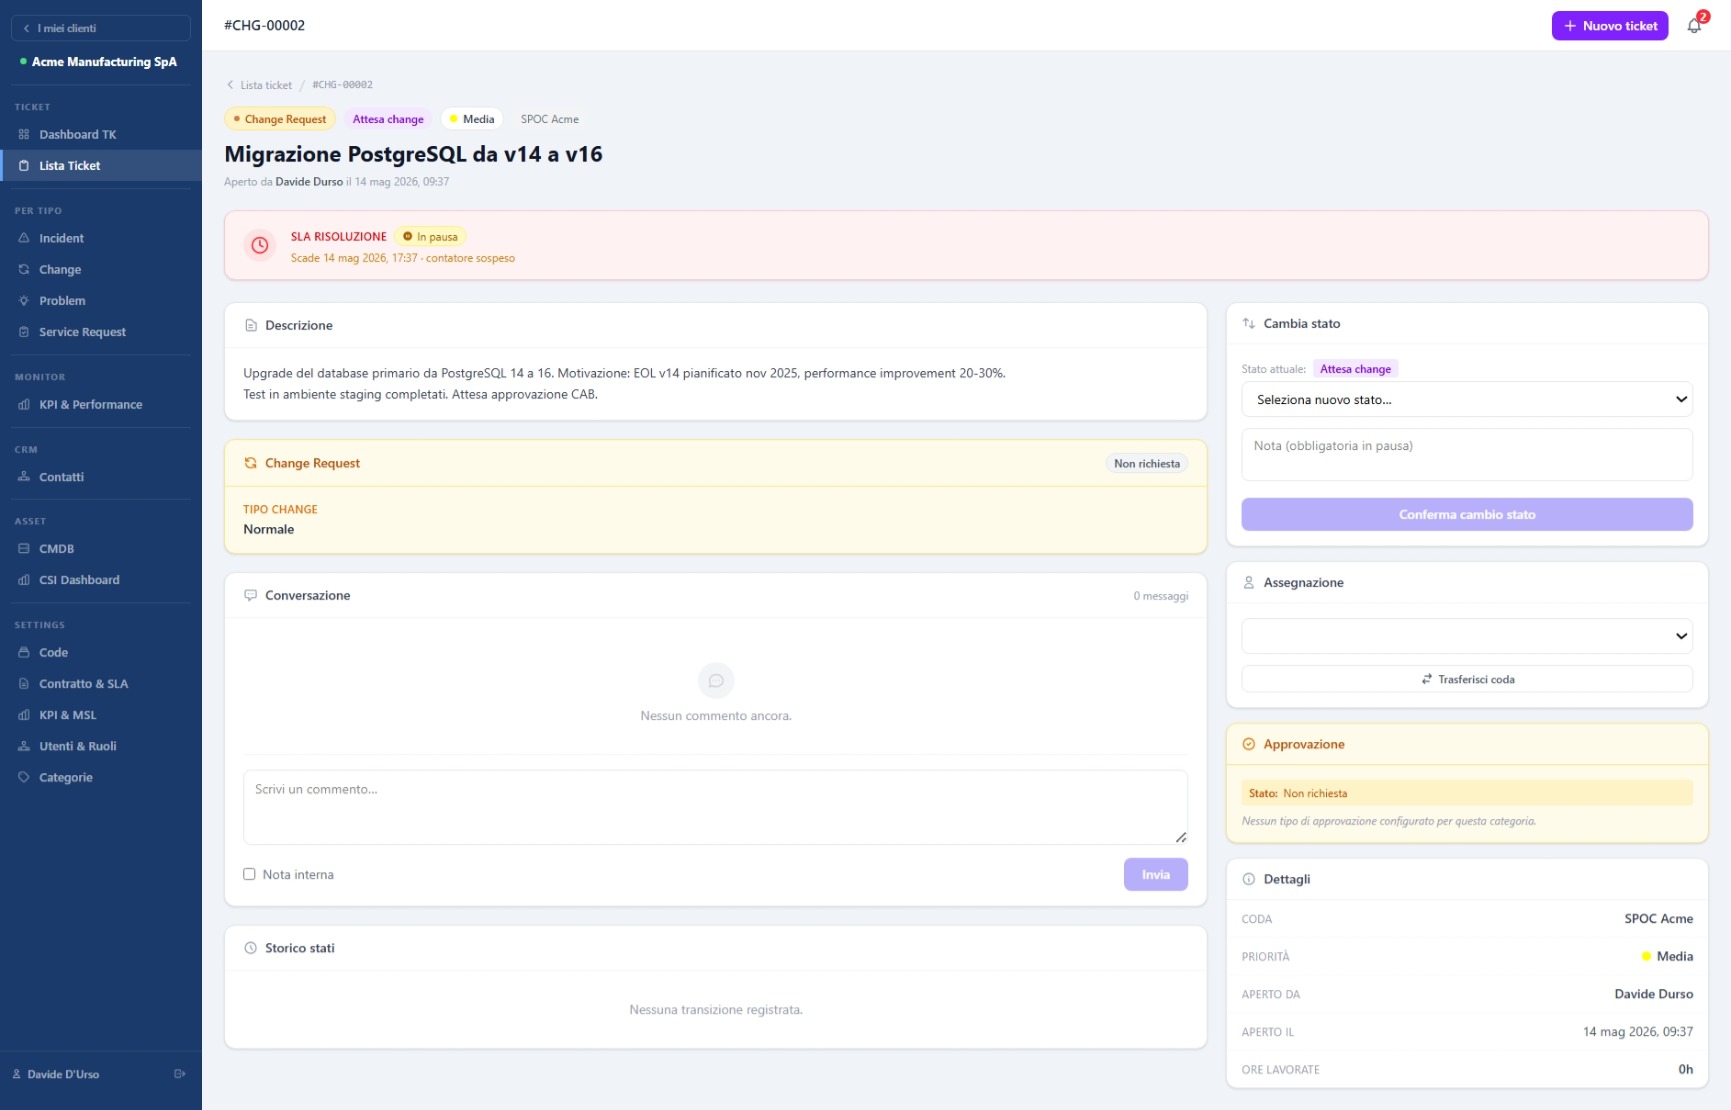Click the Oh ore lavorate value
Image resolution: width=1731 pixels, height=1110 pixels.
[1685, 1069]
